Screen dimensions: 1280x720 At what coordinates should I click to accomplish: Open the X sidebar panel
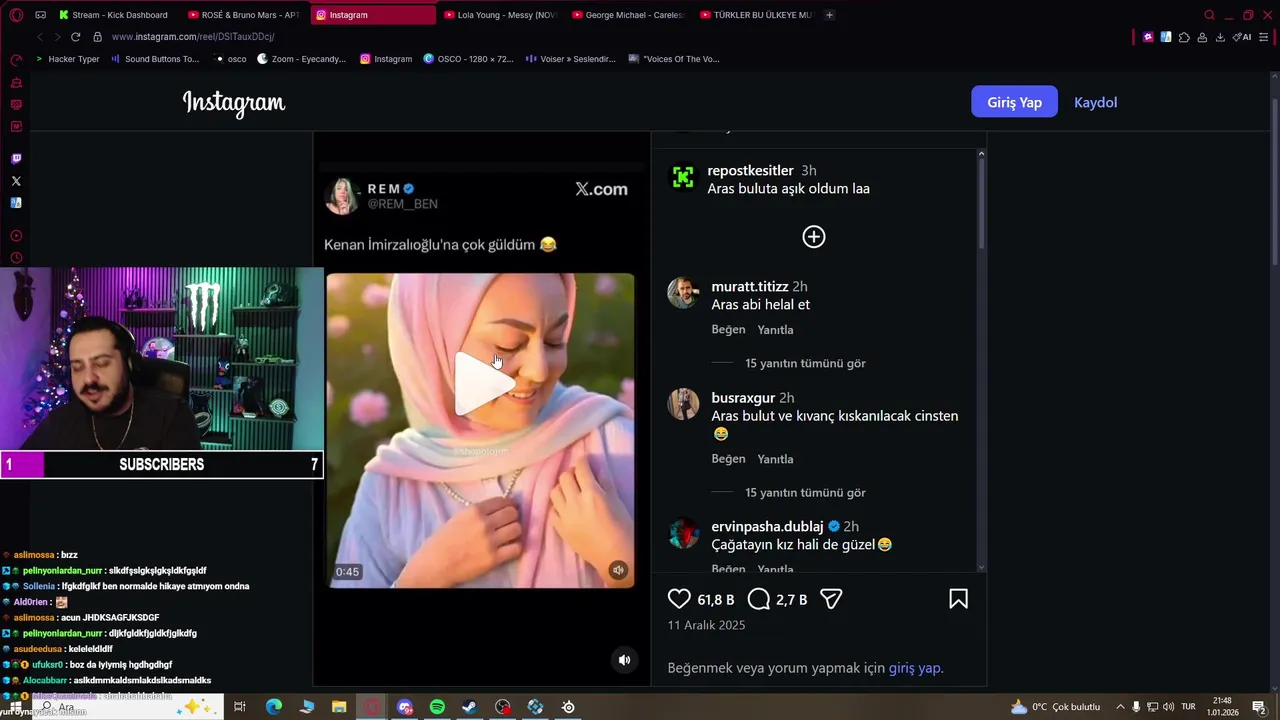tap(16, 181)
